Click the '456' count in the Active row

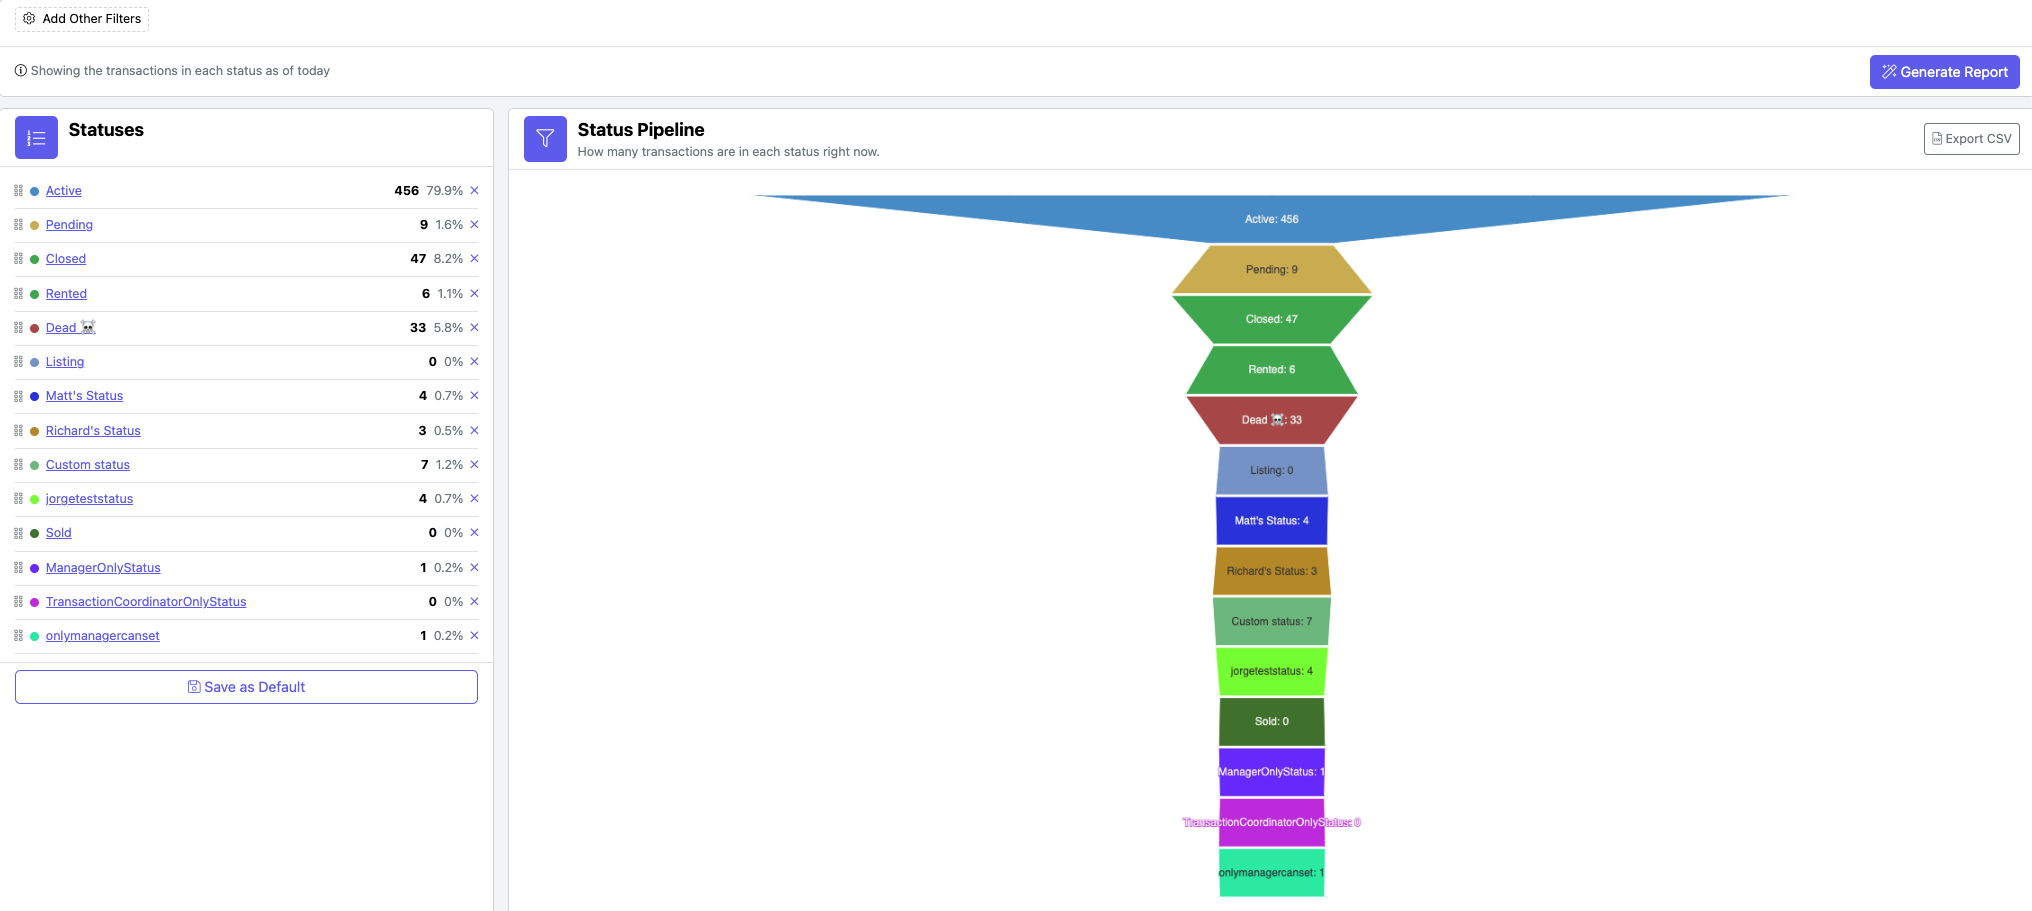click(x=407, y=191)
